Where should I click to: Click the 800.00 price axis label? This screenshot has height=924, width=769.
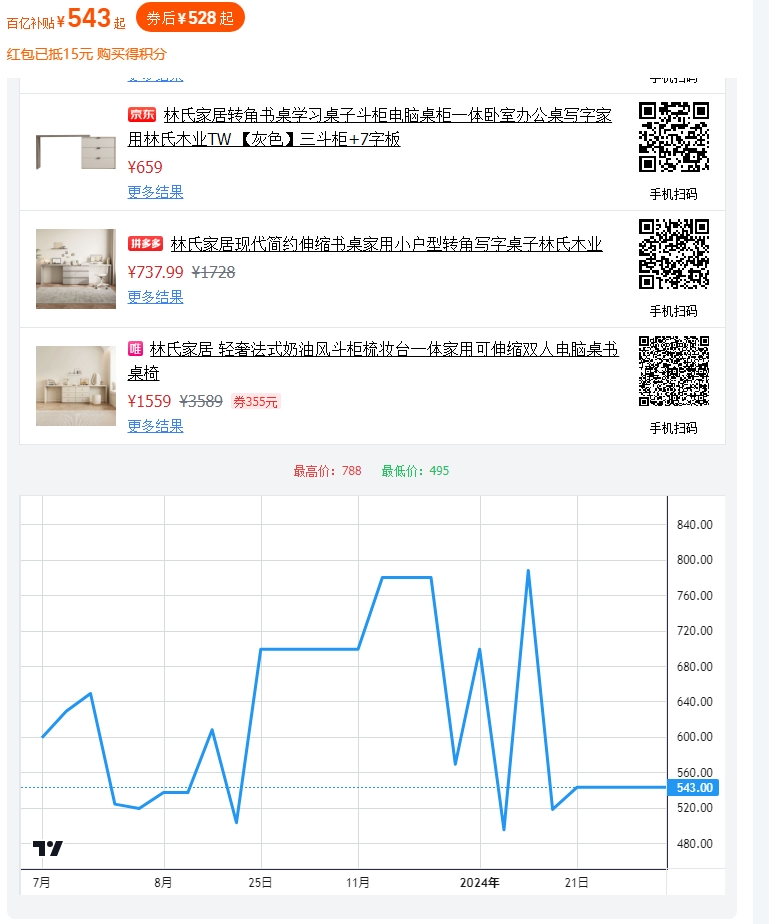coord(695,560)
